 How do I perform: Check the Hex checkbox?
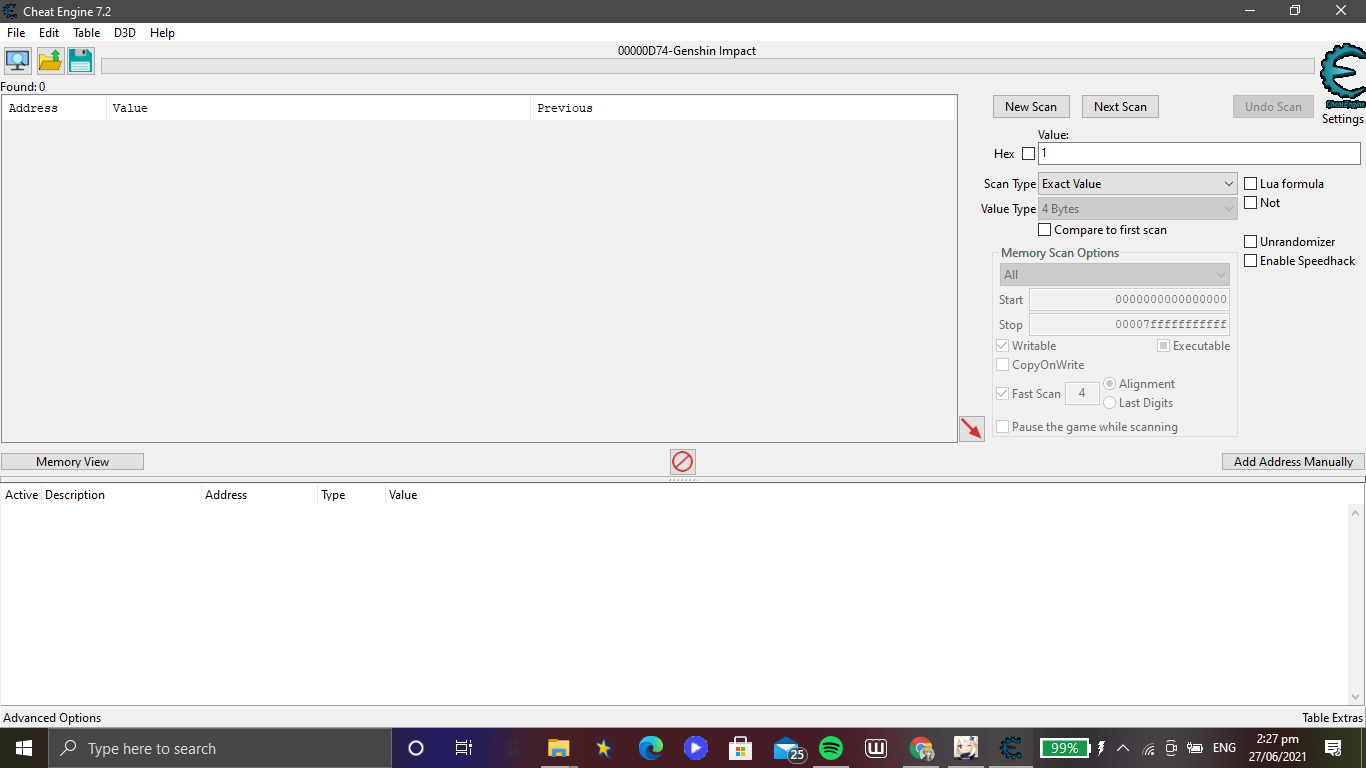[x=1028, y=153]
